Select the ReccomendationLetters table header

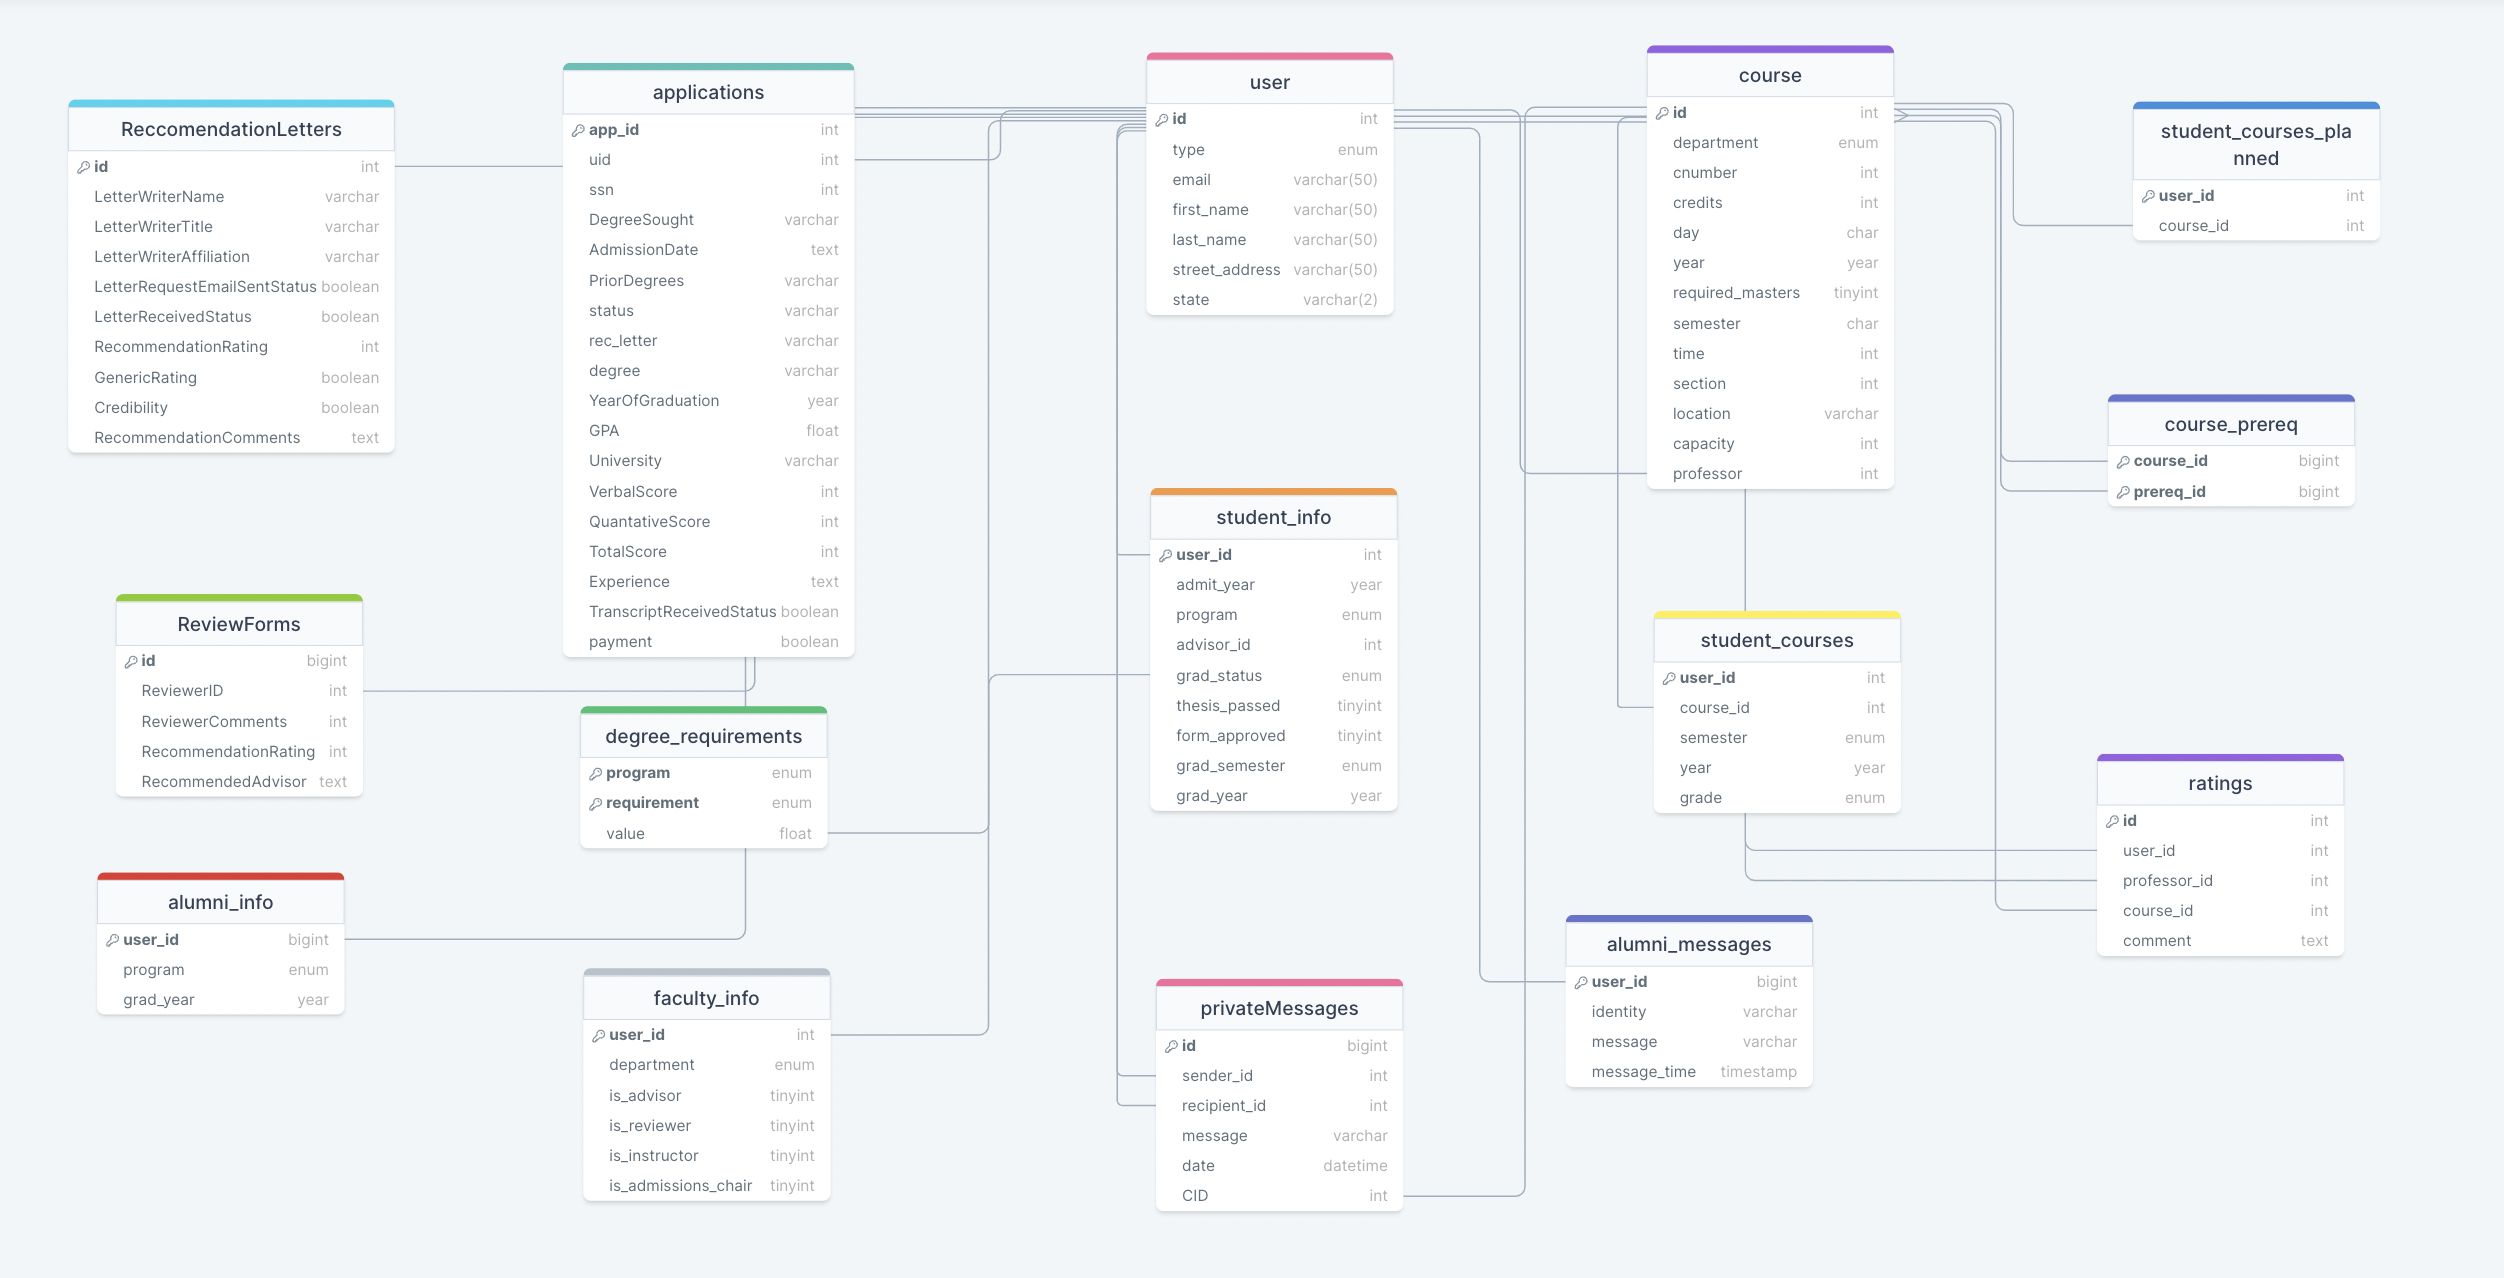pos(231,129)
